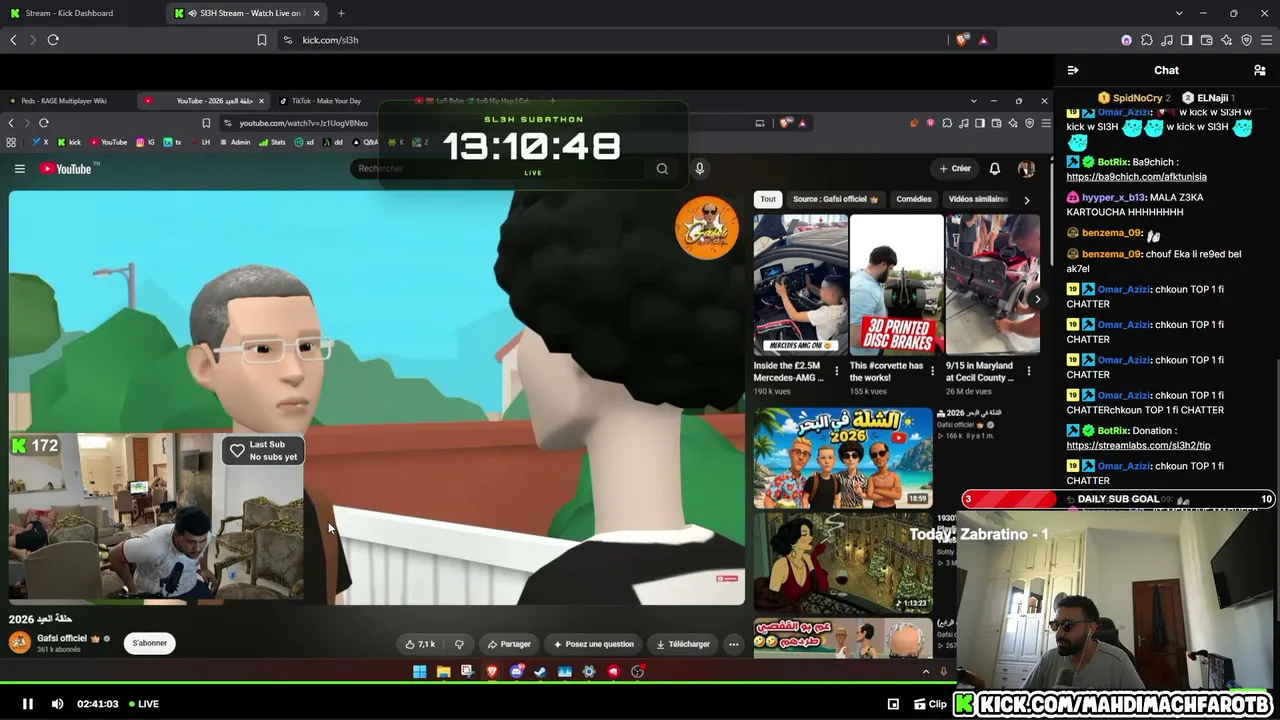Click the Partager share button
Viewport: 1280px width, 720px height.
[509, 644]
